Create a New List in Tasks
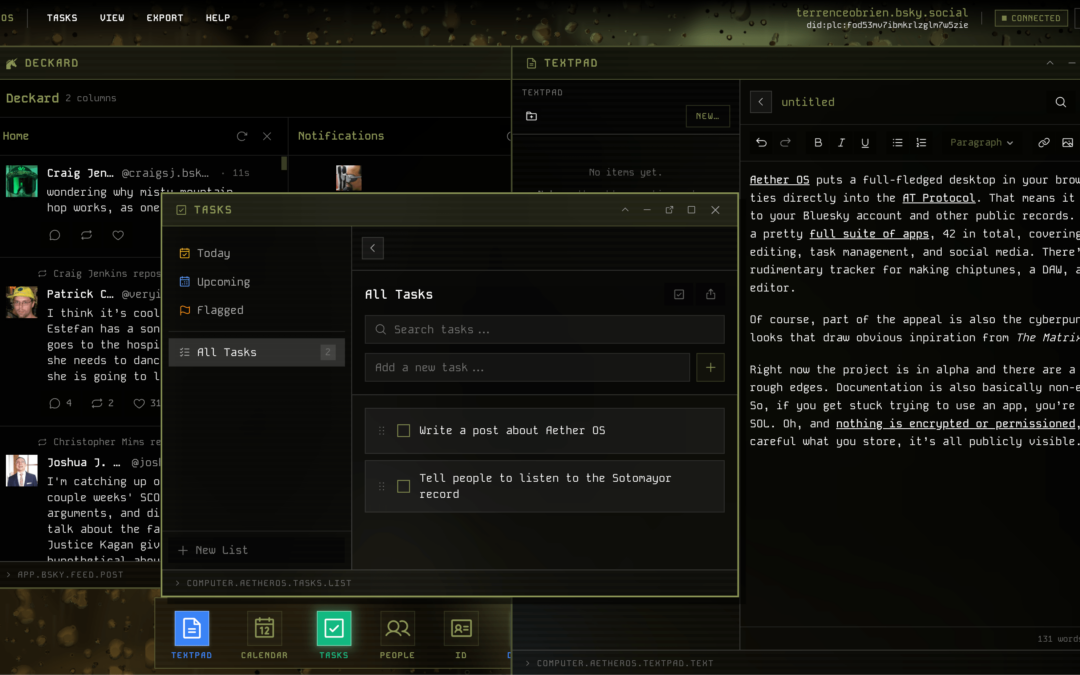1080x675 pixels. click(x=215, y=549)
